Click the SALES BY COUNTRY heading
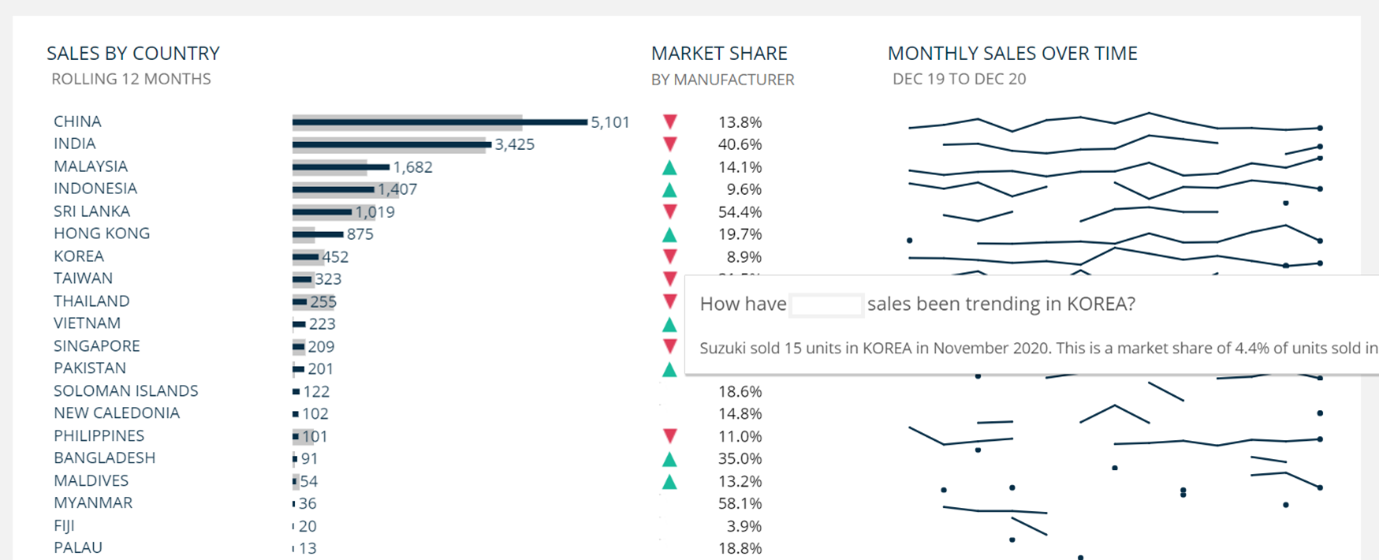Screen dimensions: 1379x560 [x=133, y=54]
